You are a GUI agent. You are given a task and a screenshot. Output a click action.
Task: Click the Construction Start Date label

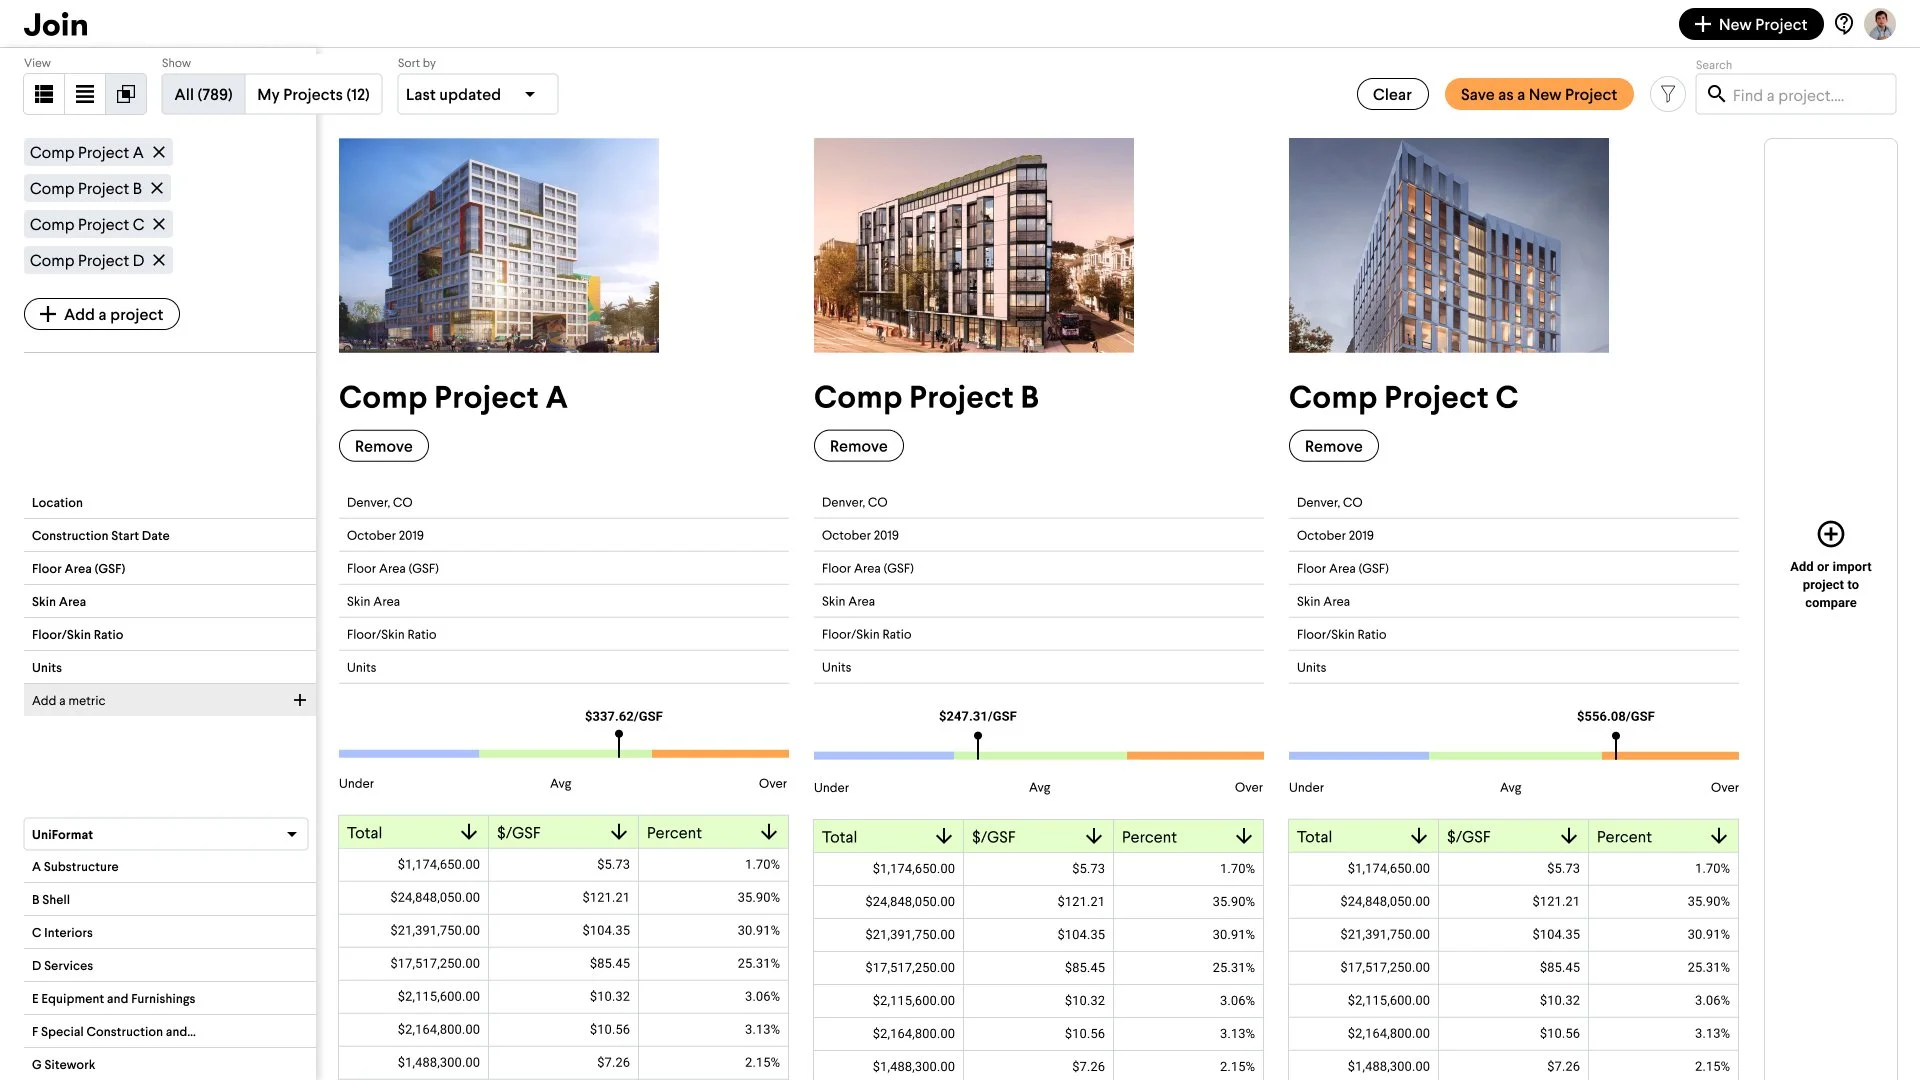(100, 535)
